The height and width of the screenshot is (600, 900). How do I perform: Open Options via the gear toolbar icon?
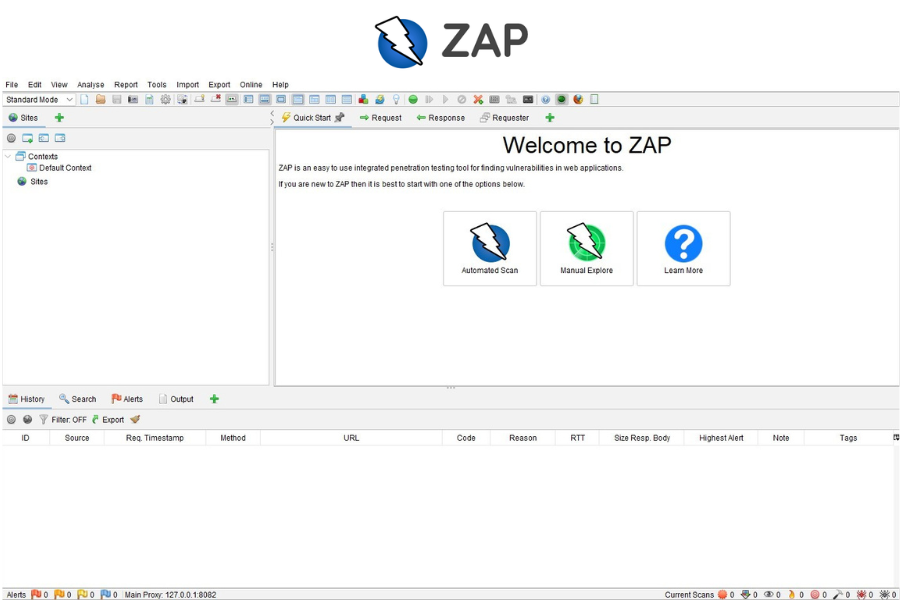click(165, 99)
